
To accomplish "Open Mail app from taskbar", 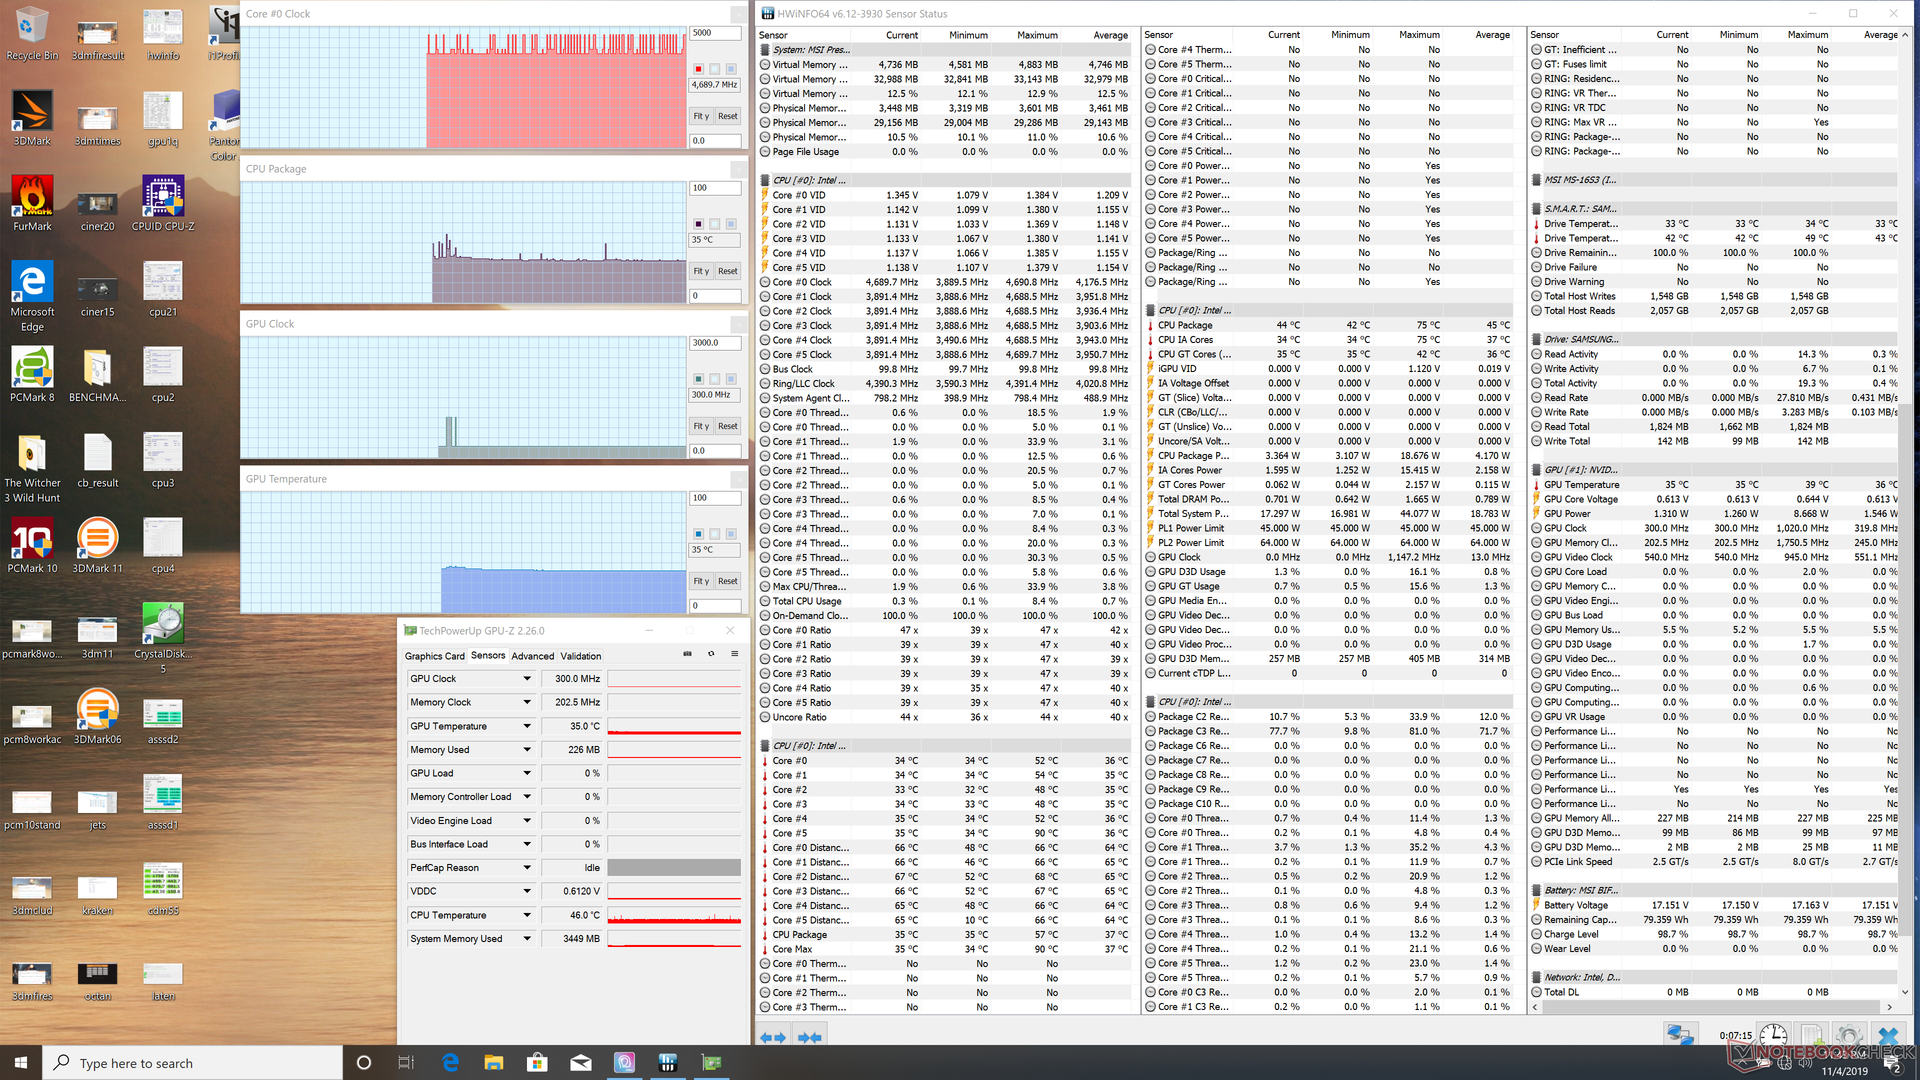I will (580, 1062).
